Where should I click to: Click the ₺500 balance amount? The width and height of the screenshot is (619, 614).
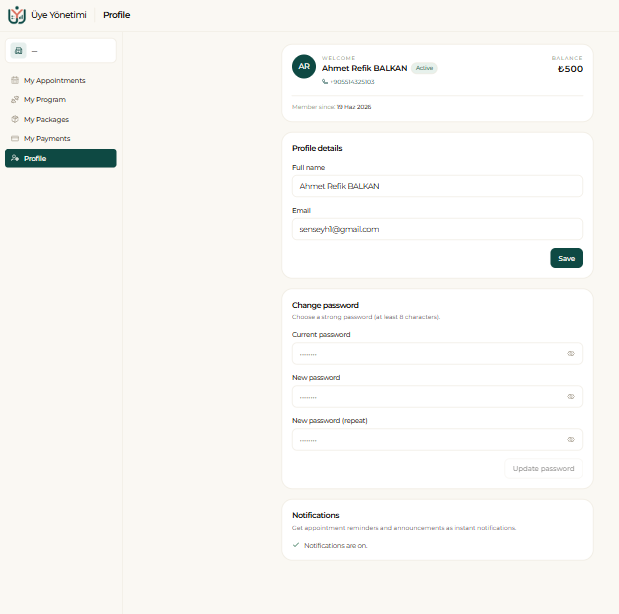point(570,69)
